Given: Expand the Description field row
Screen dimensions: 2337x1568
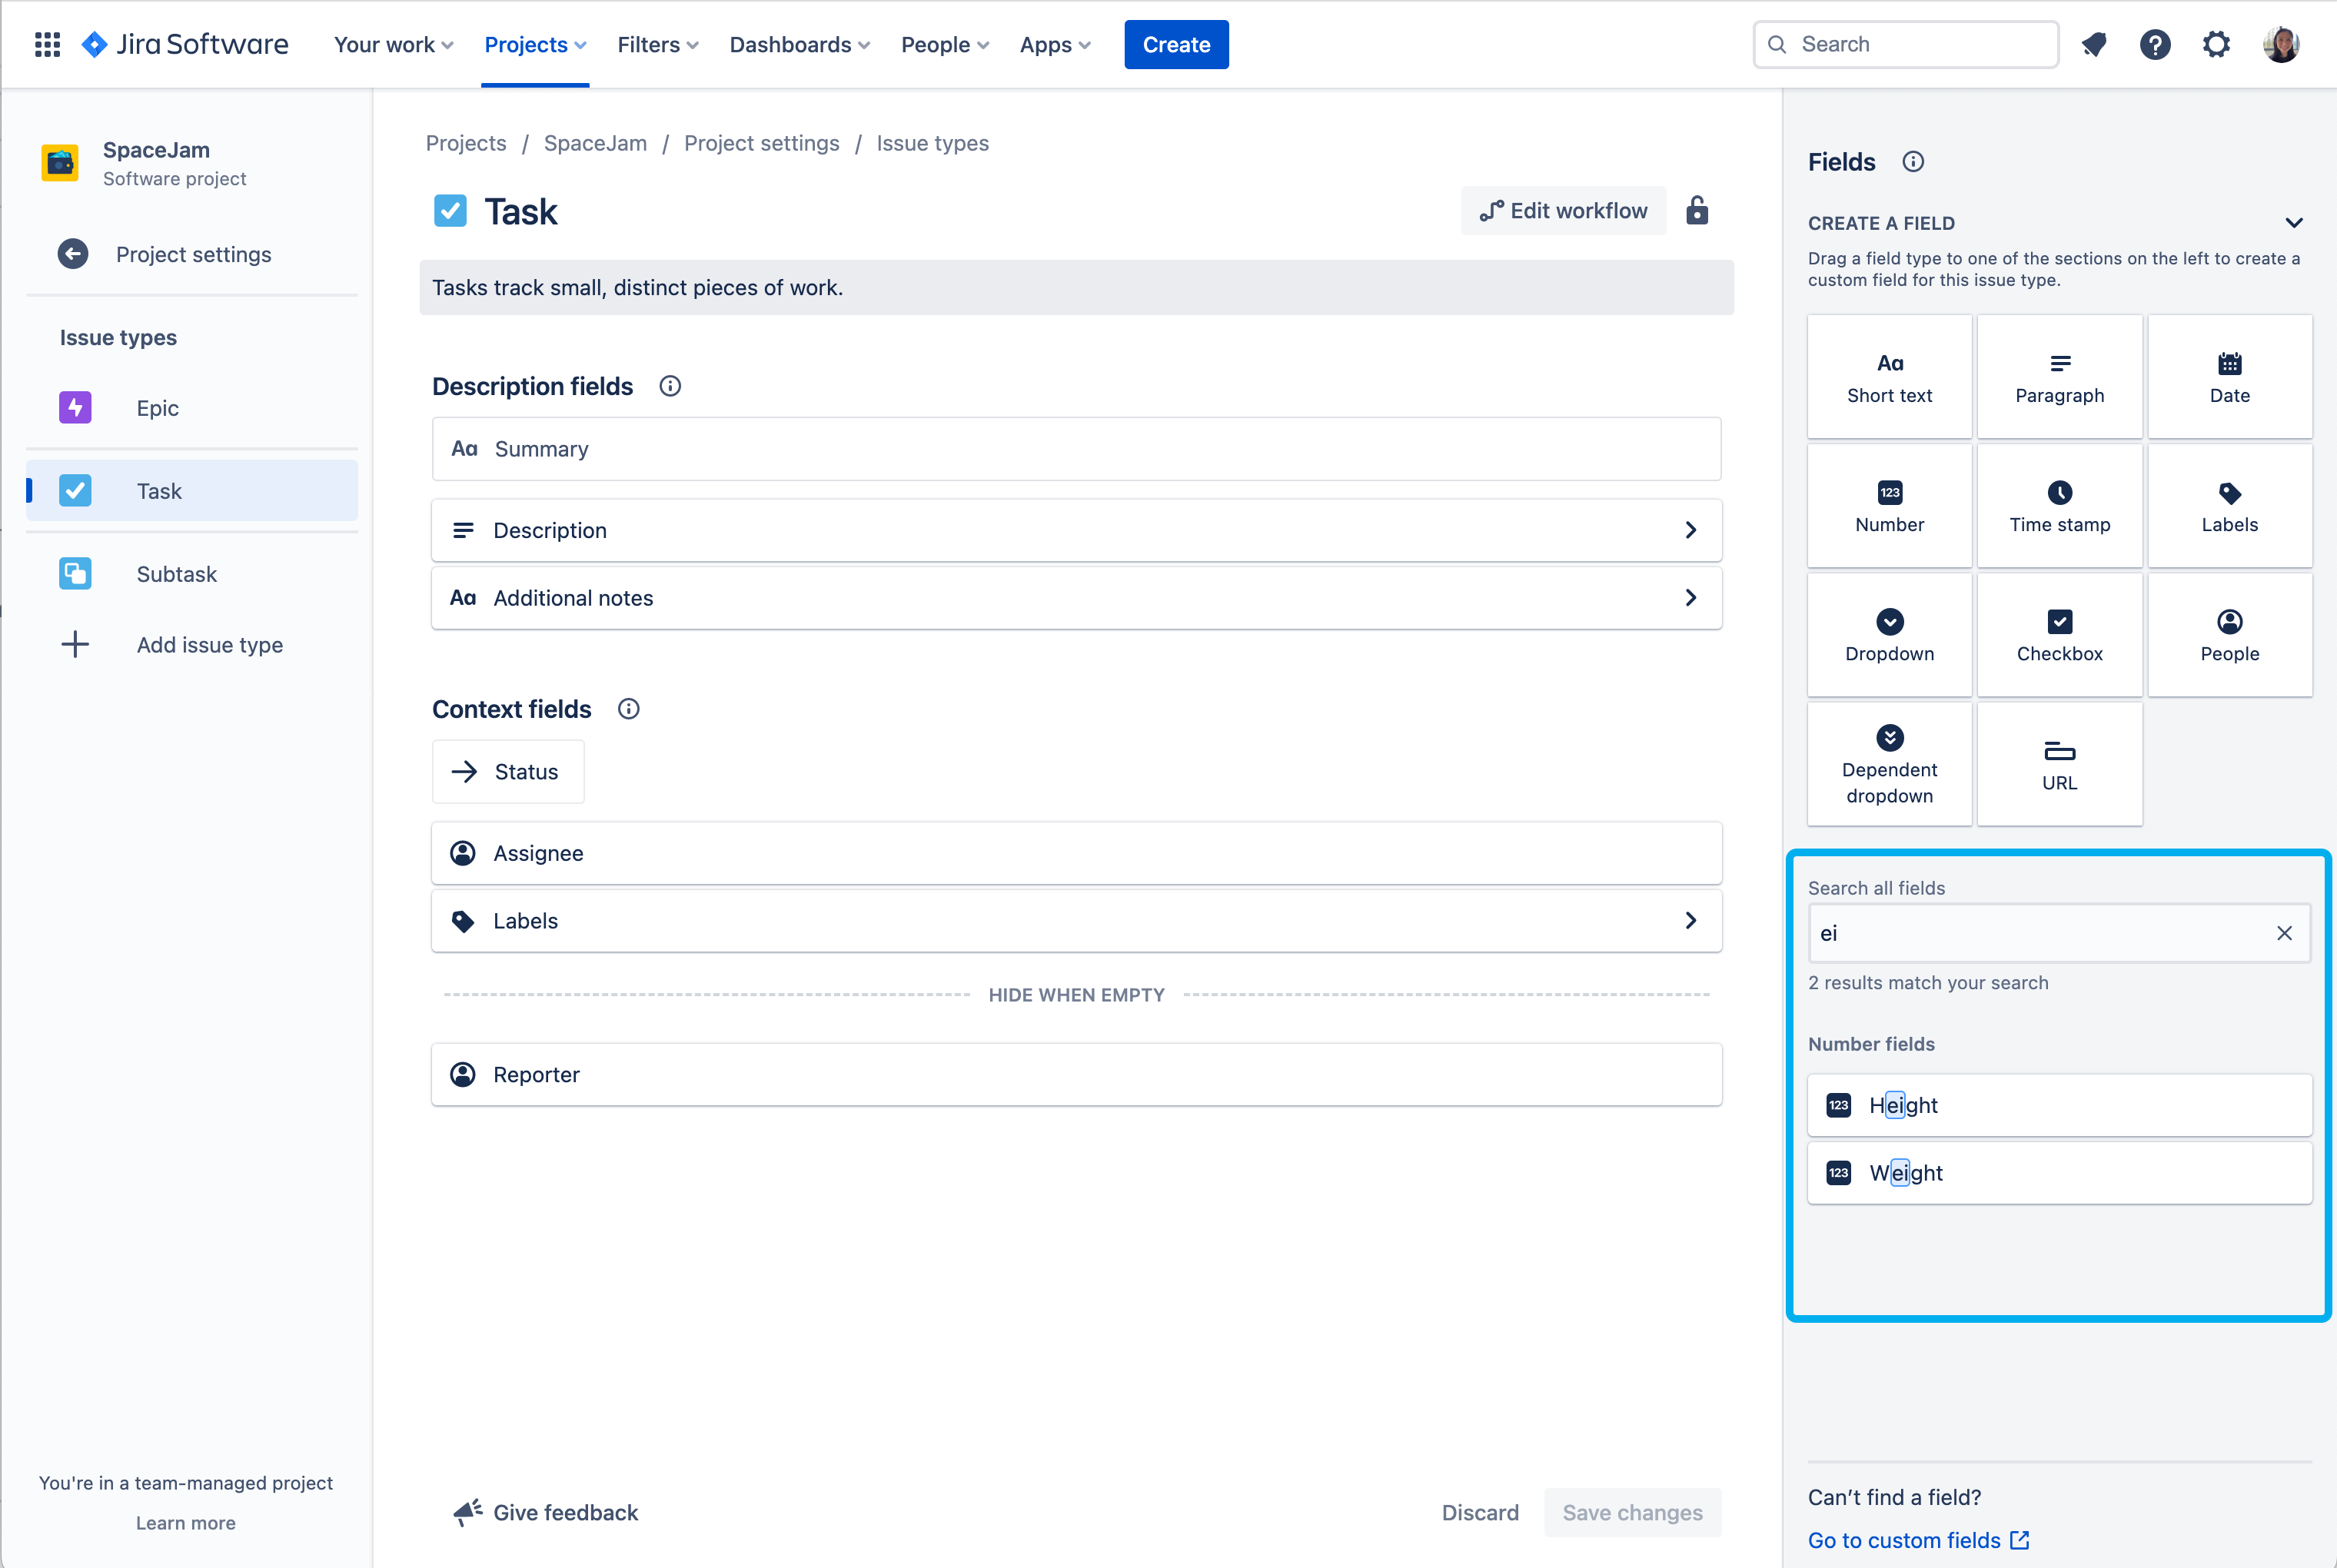Looking at the screenshot, I should 1076,530.
